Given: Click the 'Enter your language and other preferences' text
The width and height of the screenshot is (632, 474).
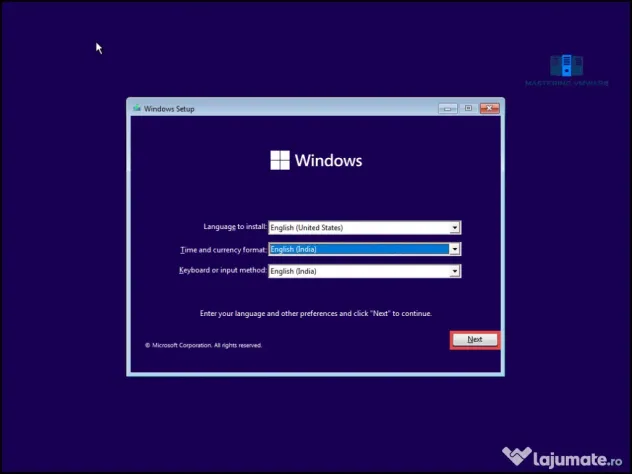Looking at the screenshot, I should pyautogui.click(x=316, y=314).
